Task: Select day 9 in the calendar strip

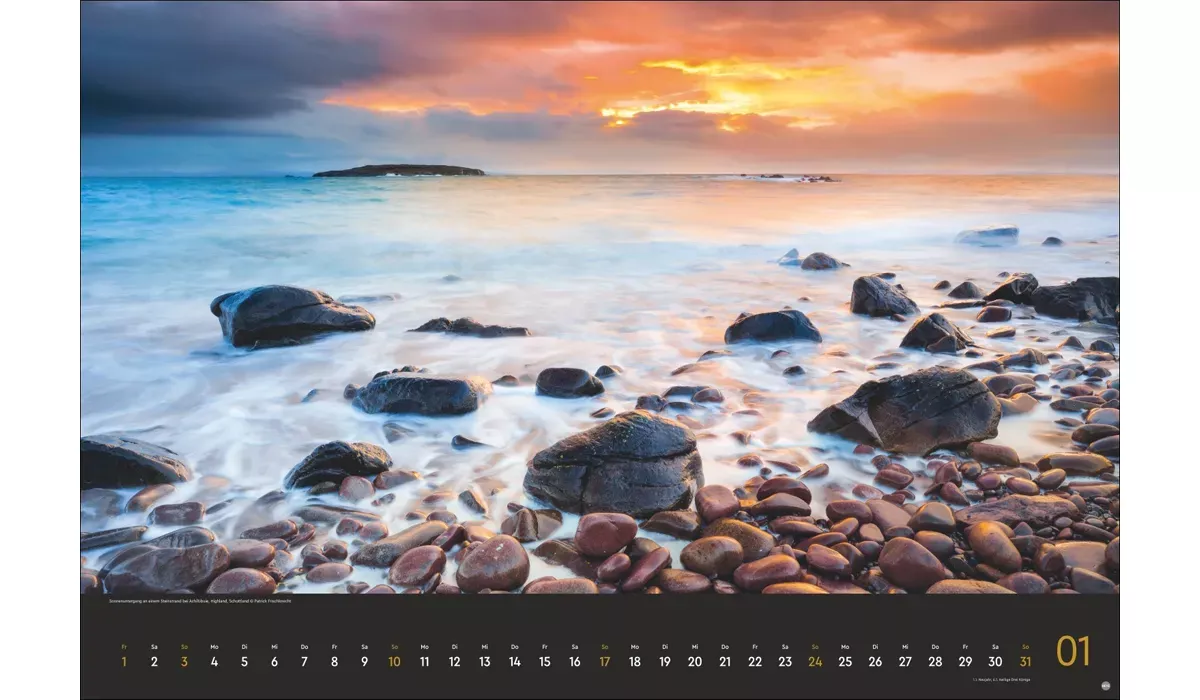Action: point(364,656)
